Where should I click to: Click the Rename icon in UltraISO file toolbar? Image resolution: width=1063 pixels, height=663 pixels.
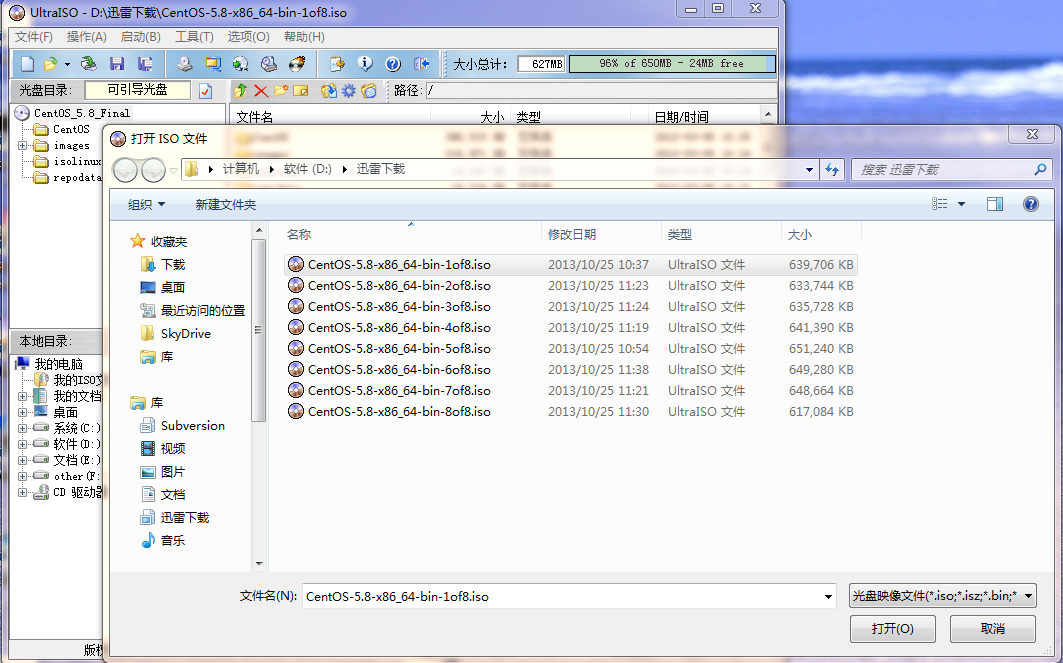point(301,90)
